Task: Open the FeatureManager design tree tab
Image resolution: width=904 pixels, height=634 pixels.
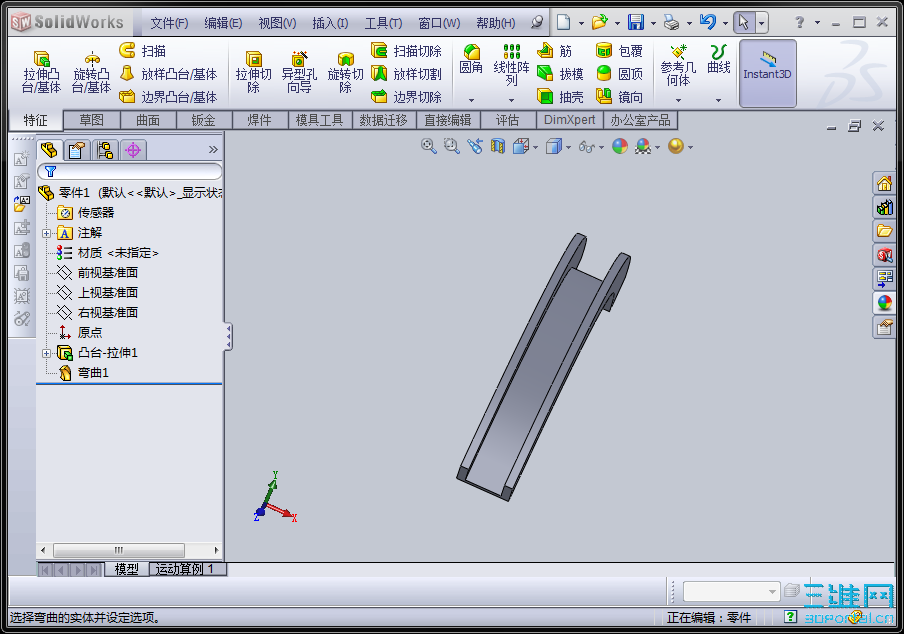Action: coord(49,150)
